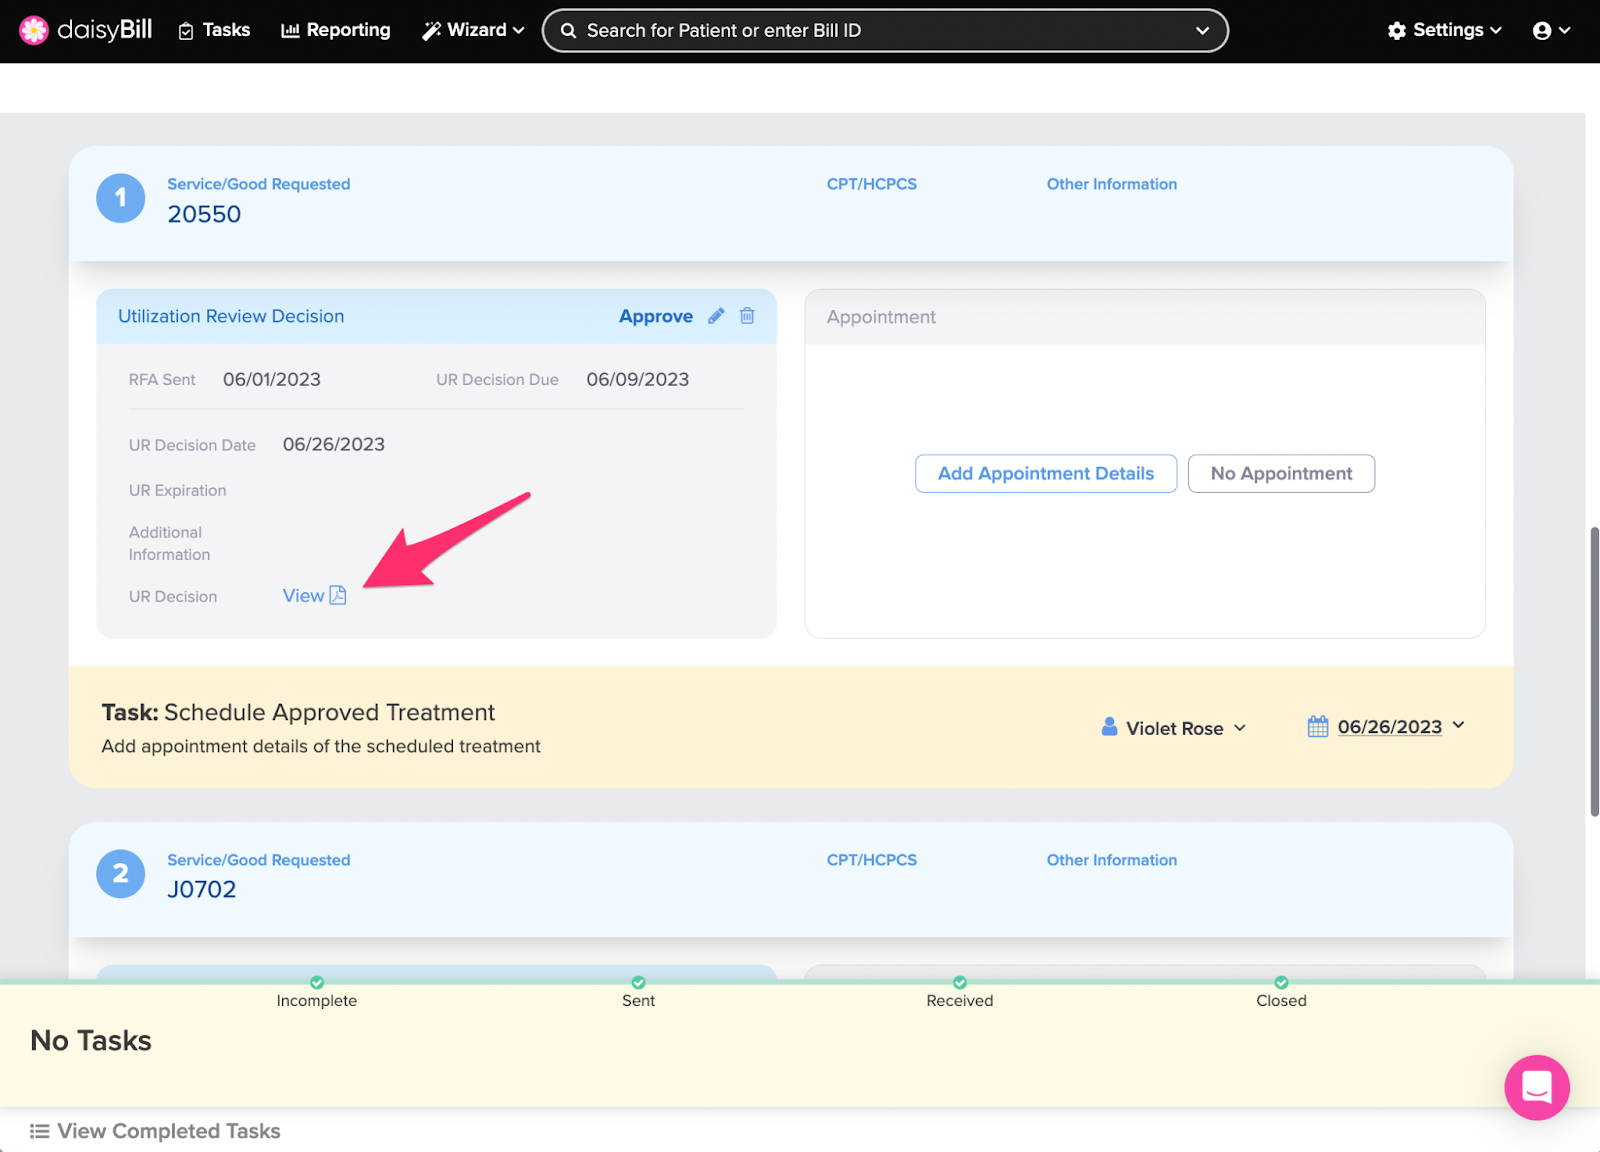The image size is (1600, 1152).
Task: Click Add Appointment Details button
Action: [1045, 474]
